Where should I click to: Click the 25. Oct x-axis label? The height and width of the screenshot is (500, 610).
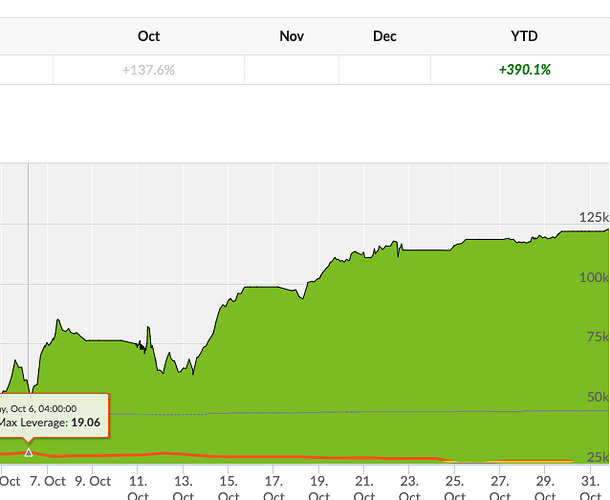[454, 489]
